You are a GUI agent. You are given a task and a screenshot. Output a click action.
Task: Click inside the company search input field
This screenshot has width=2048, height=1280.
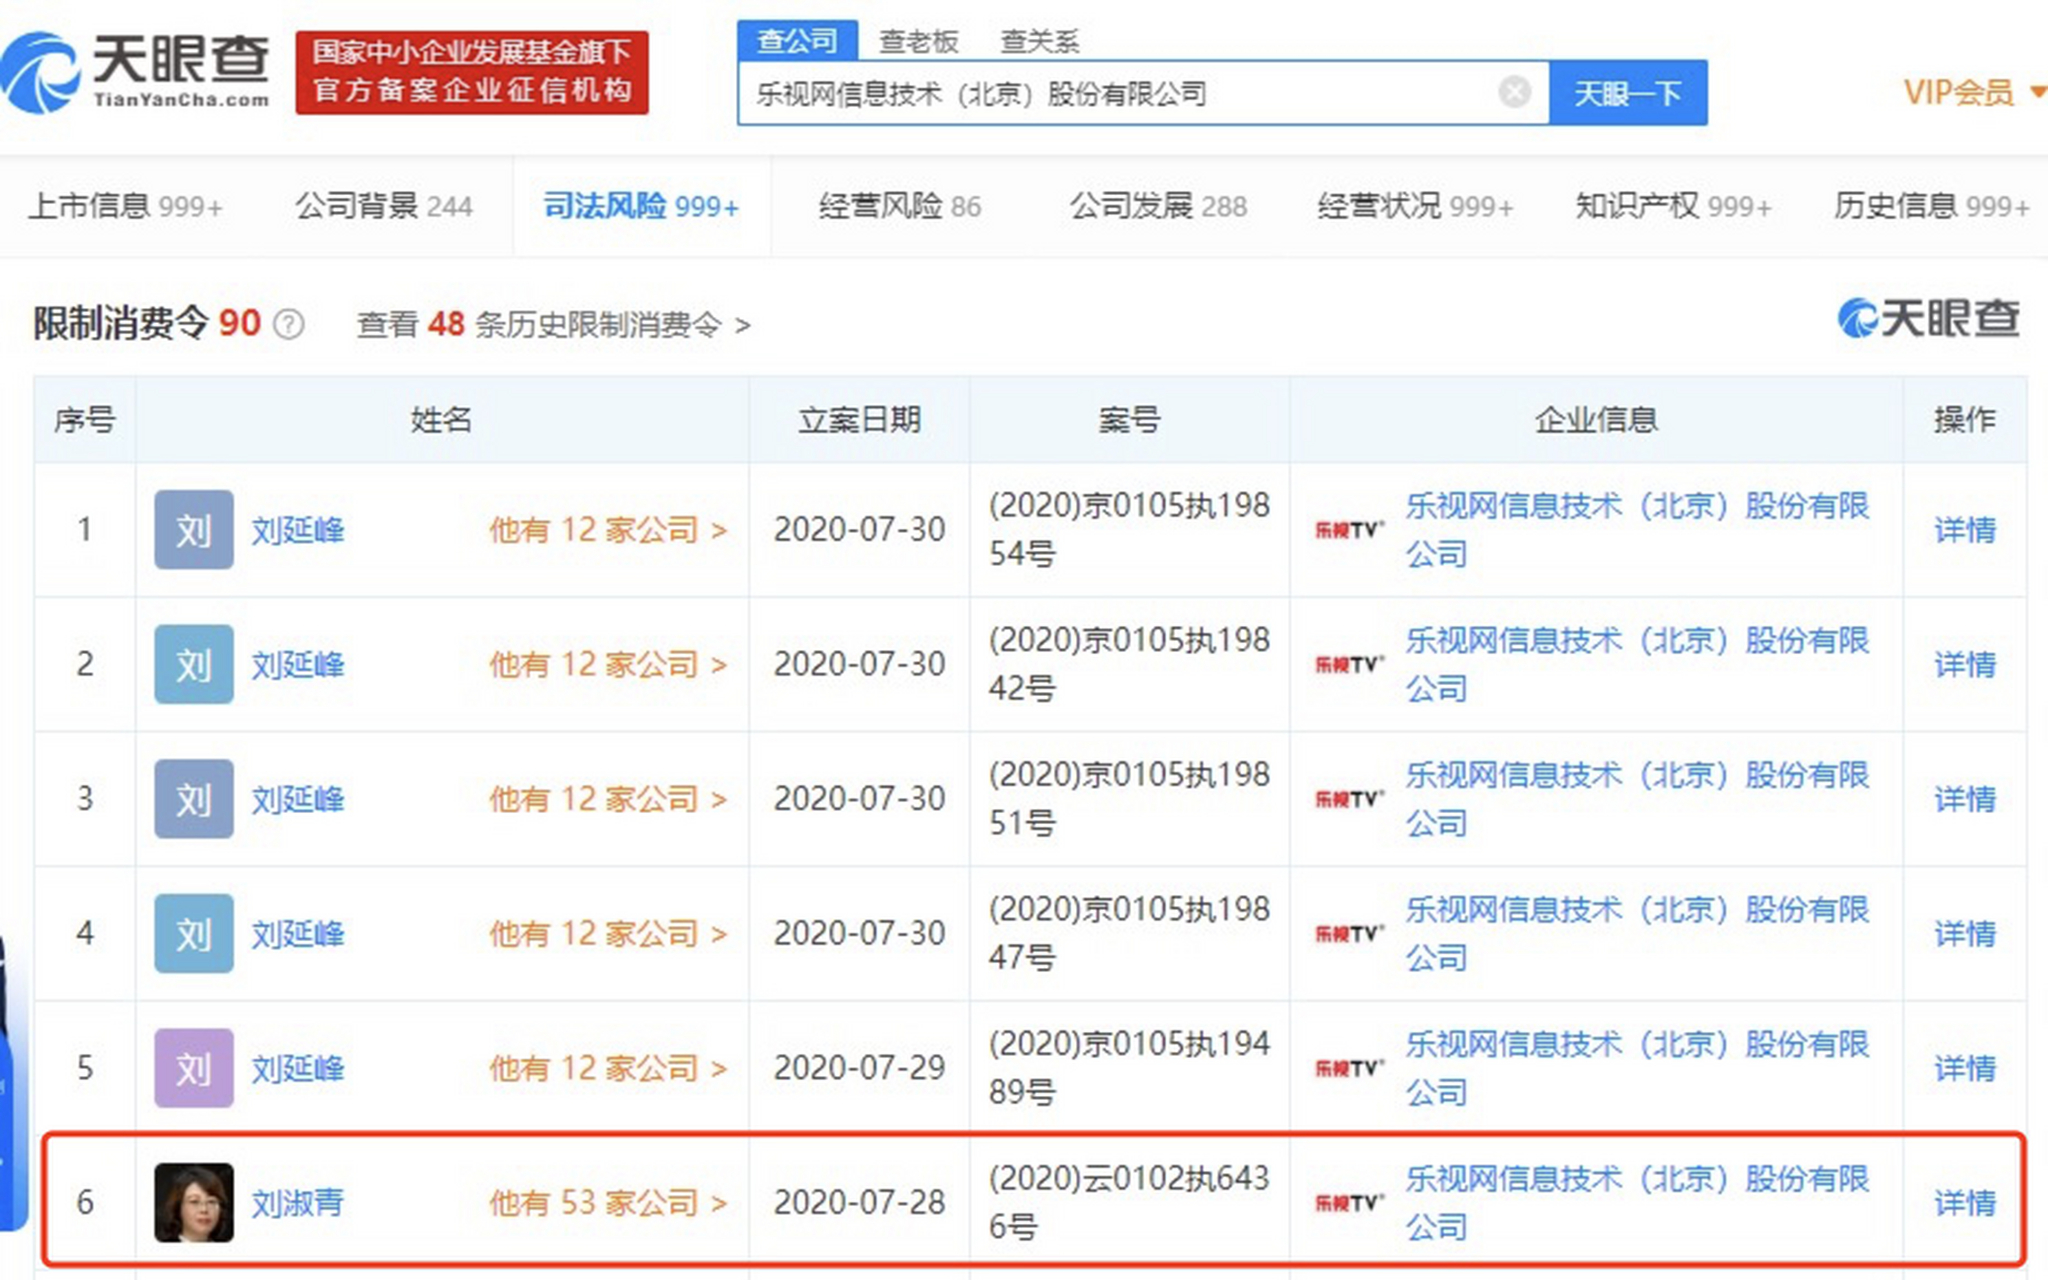pos(1100,92)
